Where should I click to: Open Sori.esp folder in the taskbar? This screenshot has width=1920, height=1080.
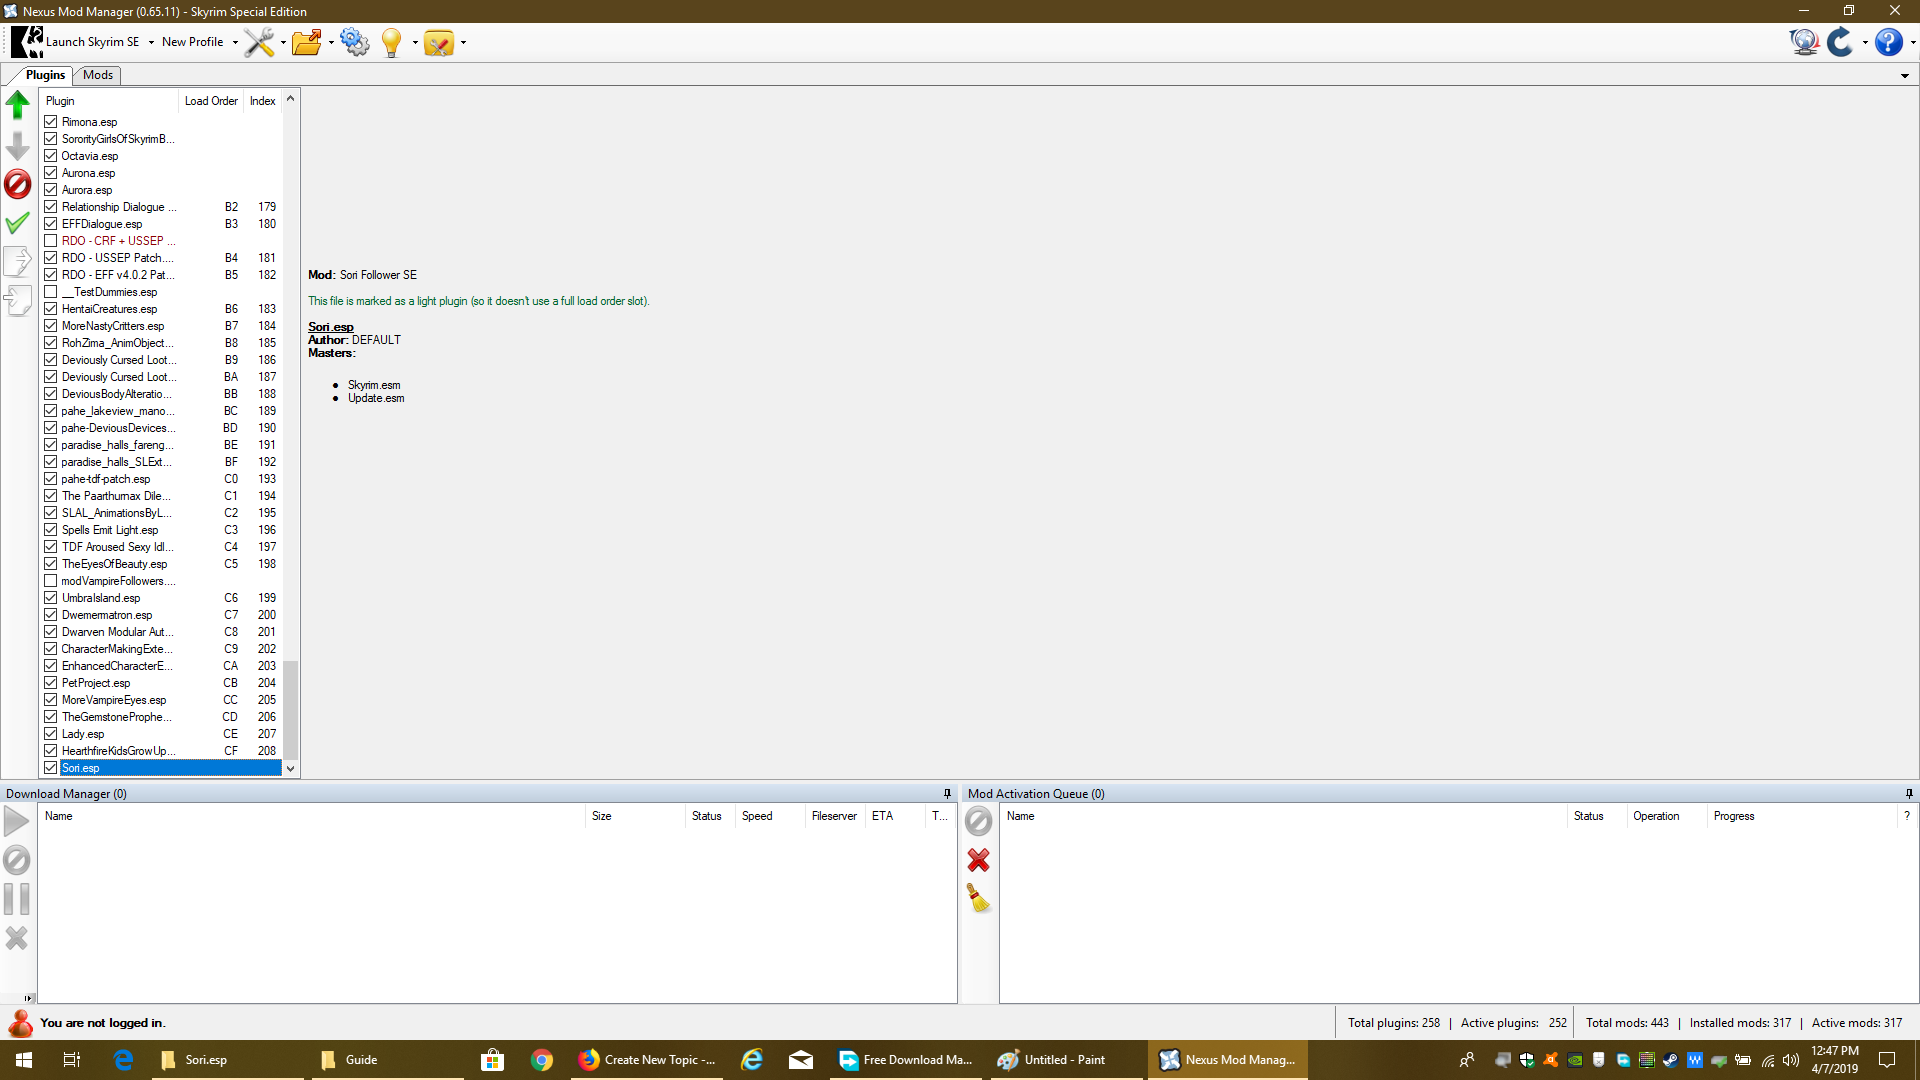227,1060
